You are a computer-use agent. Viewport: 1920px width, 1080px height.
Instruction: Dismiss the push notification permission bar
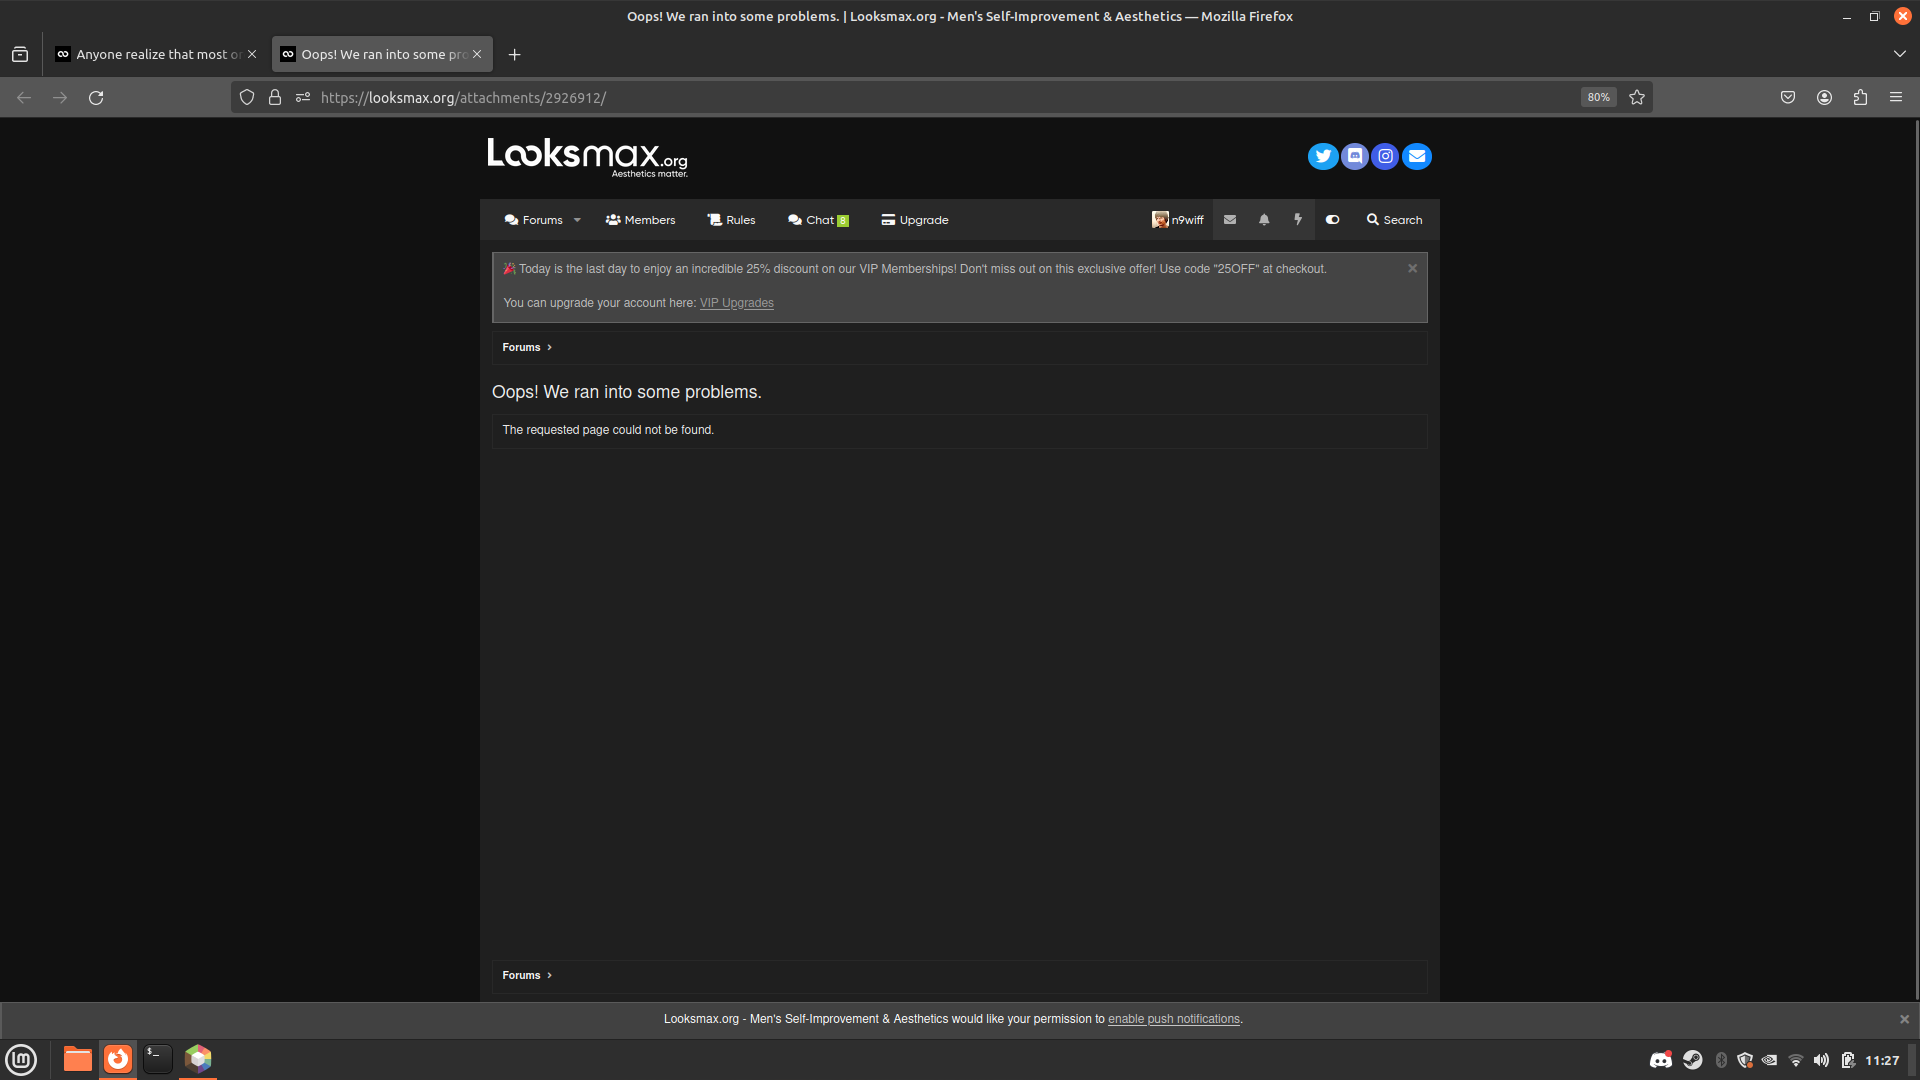(x=1905, y=1020)
